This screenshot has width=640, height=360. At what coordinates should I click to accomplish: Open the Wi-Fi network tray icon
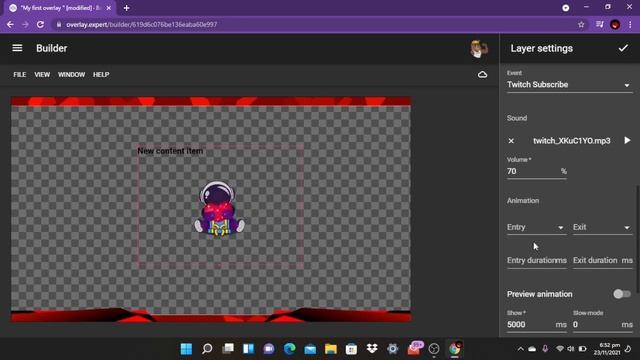(x=560, y=349)
